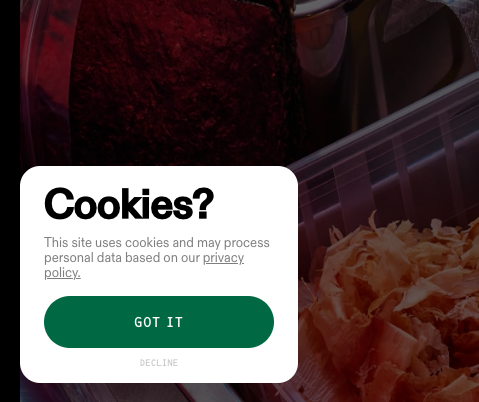Screen dimensions: 479x402
Task: Click the question mark in the heading
Action: coord(204,203)
